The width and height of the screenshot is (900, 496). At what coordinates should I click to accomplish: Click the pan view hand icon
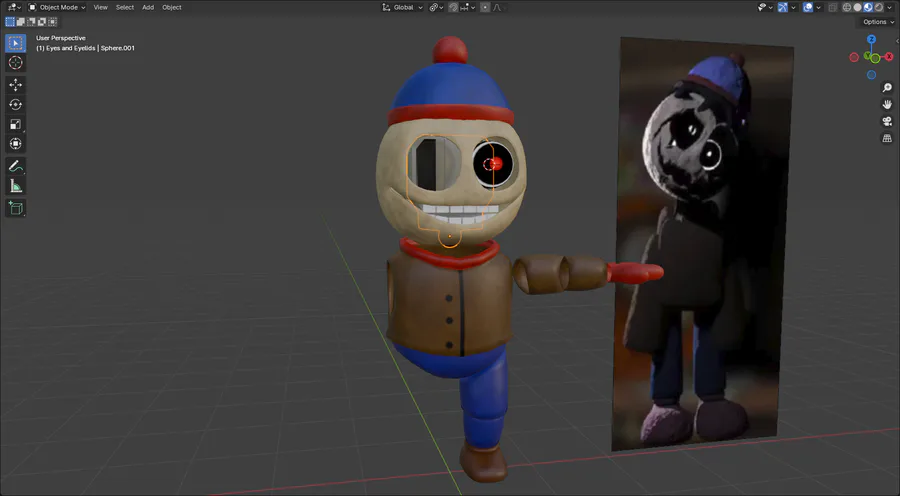pyautogui.click(x=887, y=104)
